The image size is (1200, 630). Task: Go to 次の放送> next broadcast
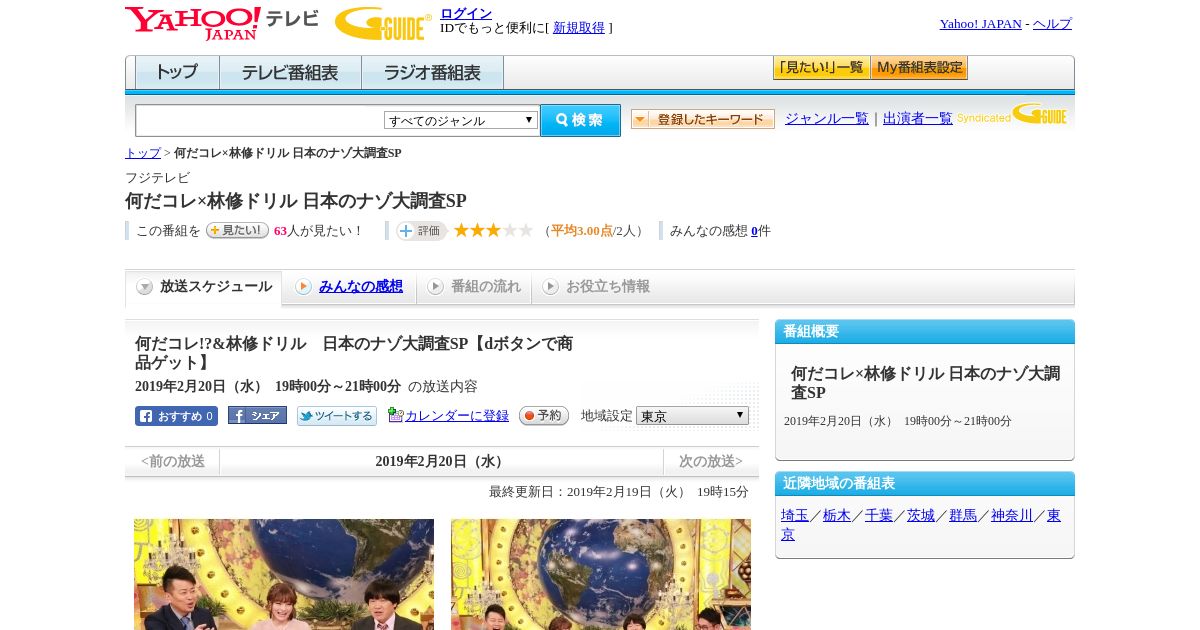(711, 461)
